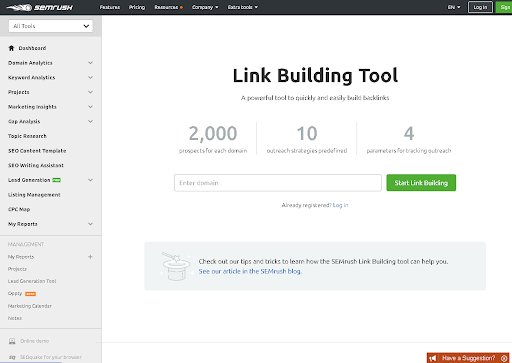Click the SEMrush logo

pyautogui.click(x=39, y=7)
